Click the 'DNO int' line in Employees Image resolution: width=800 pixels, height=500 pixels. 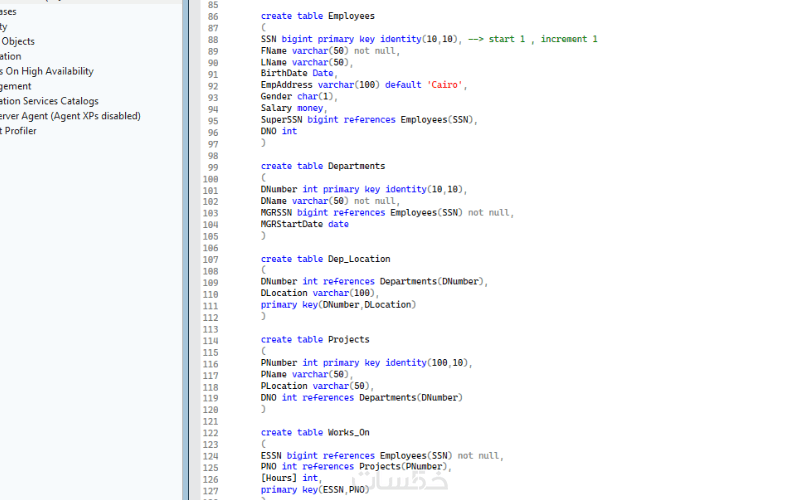(279, 131)
